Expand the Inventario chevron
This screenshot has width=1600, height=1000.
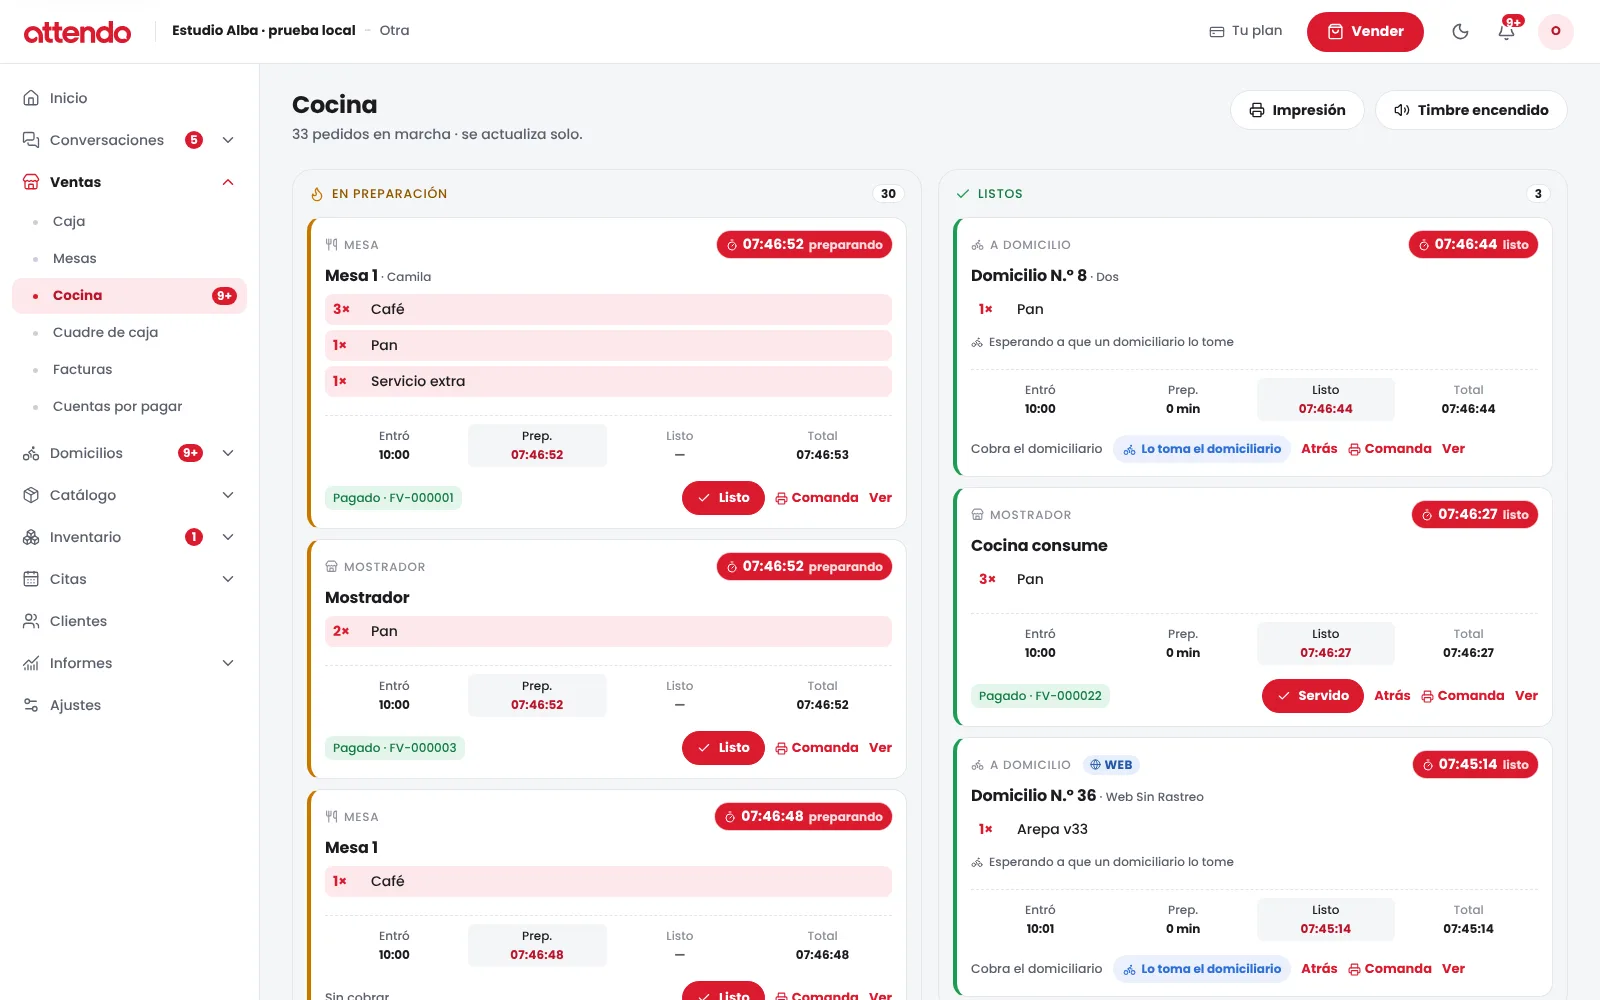pyautogui.click(x=228, y=537)
